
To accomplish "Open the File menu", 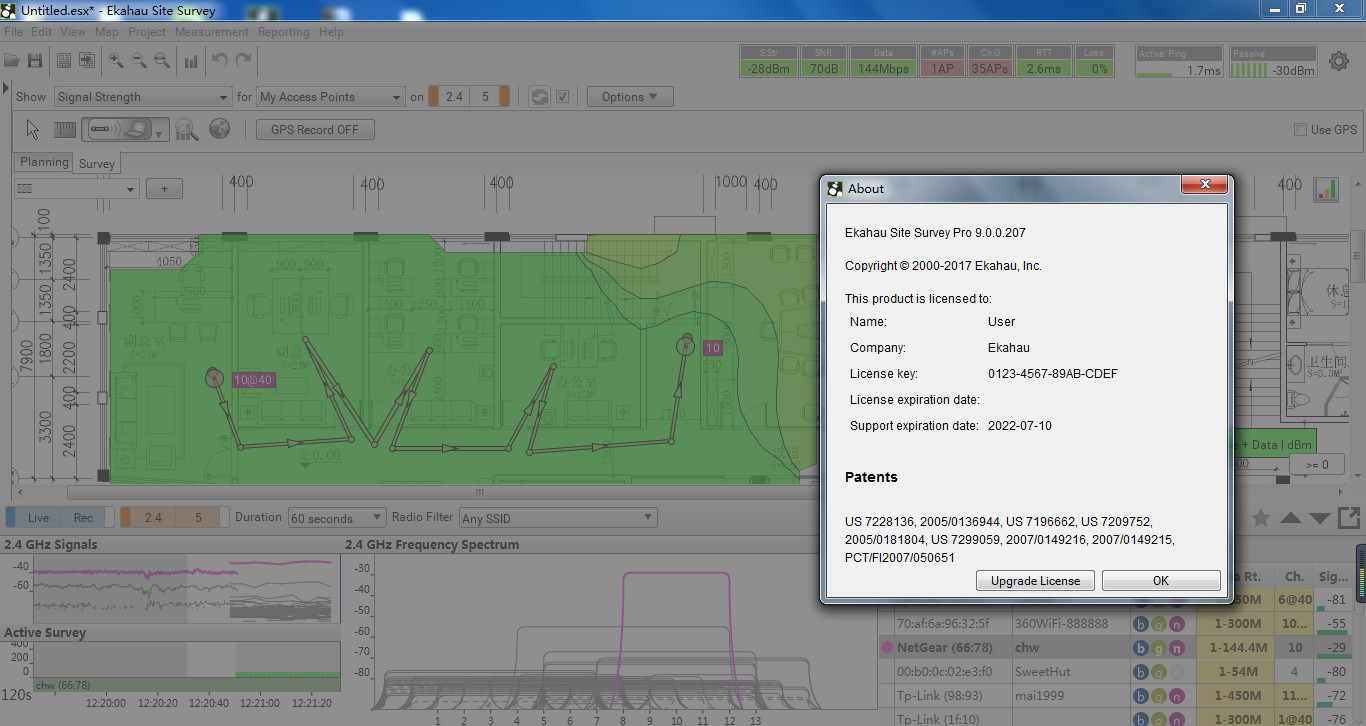I will (13, 32).
